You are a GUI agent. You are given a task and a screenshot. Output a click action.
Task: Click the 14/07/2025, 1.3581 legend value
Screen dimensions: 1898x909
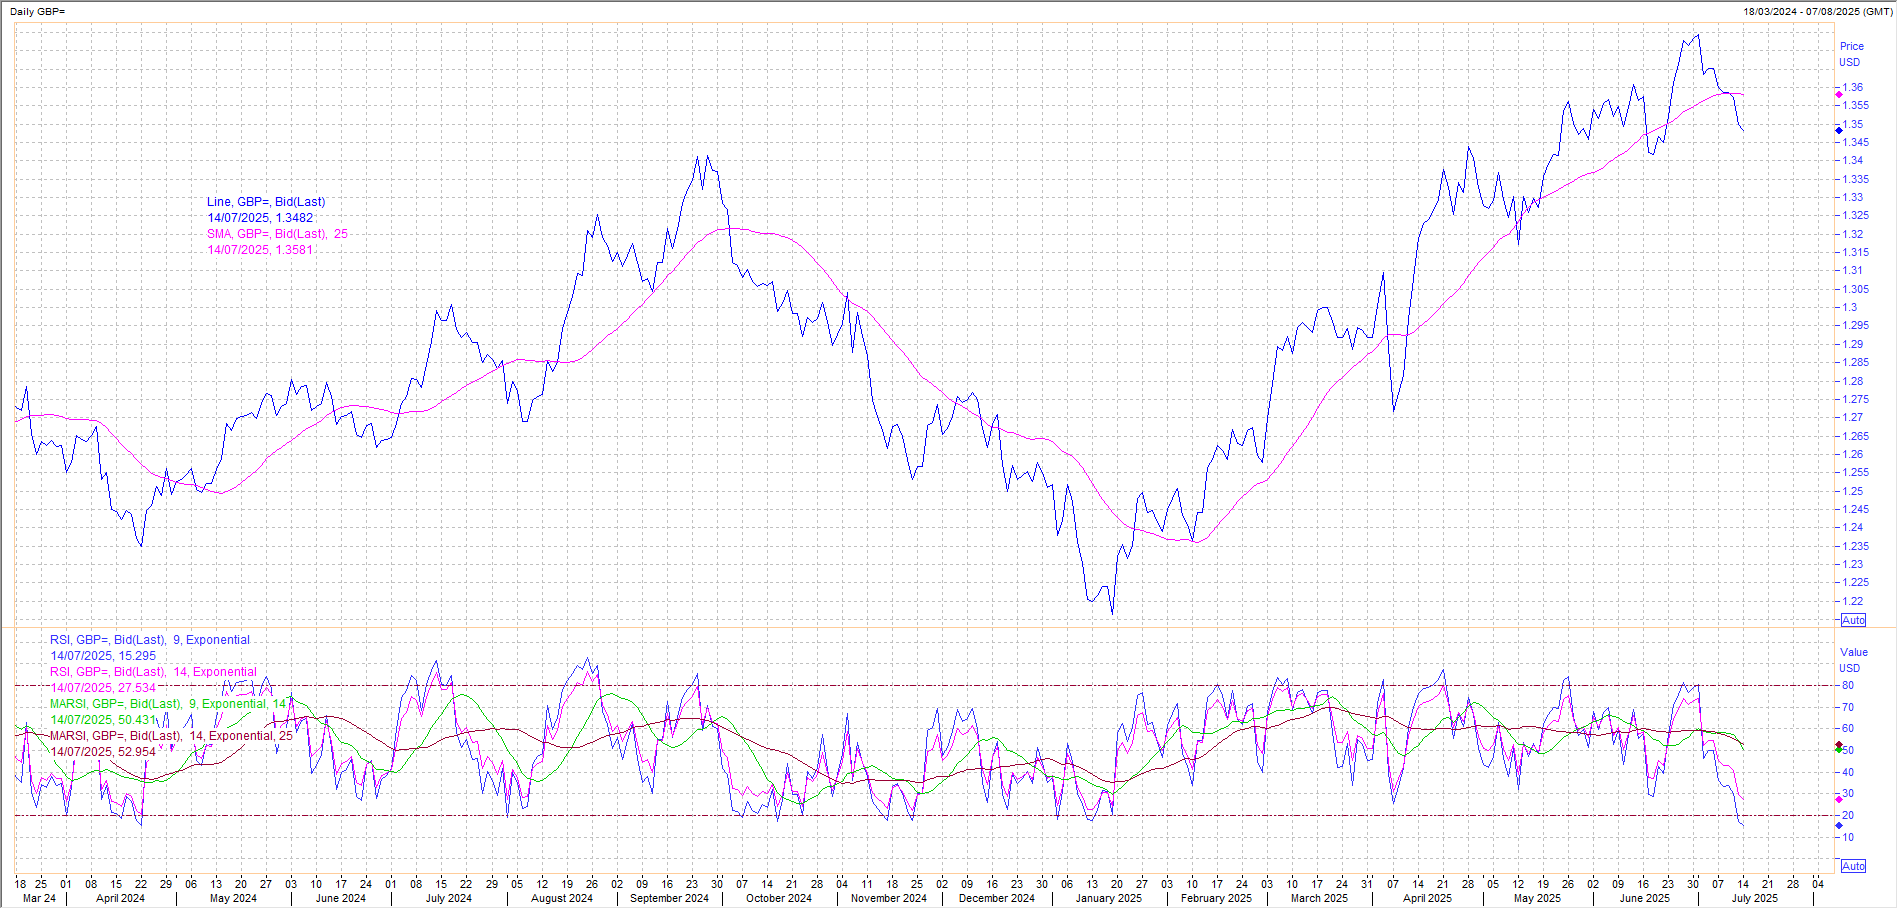[260, 250]
